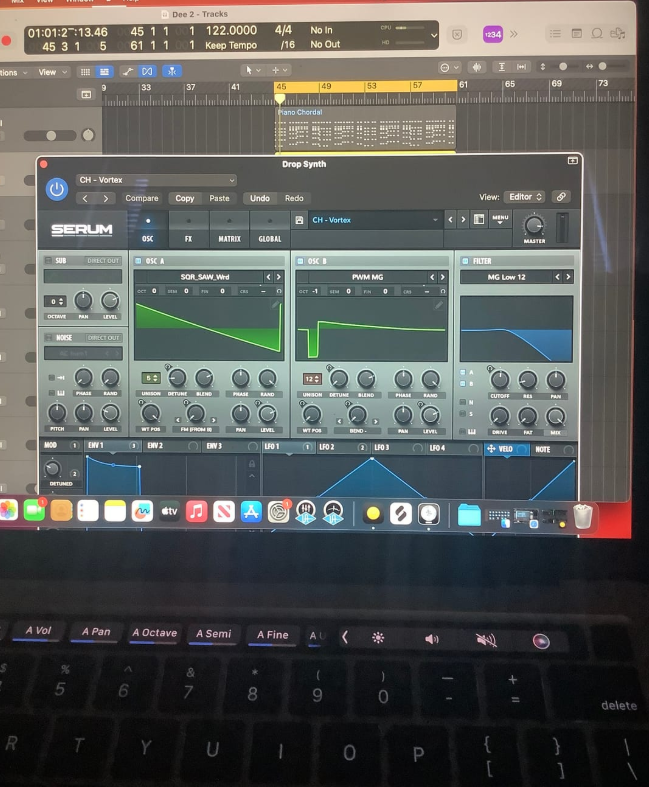Toggle the Flex icon in tracks toolbar
Screen dimensions: 649x787
coord(147,72)
